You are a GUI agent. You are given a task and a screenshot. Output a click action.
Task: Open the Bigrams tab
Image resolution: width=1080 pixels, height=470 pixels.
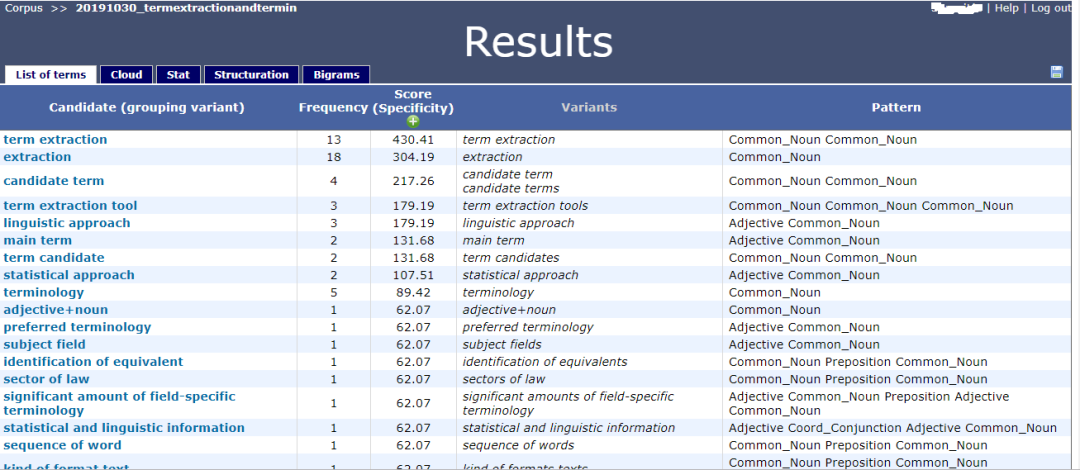(x=337, y=74)
